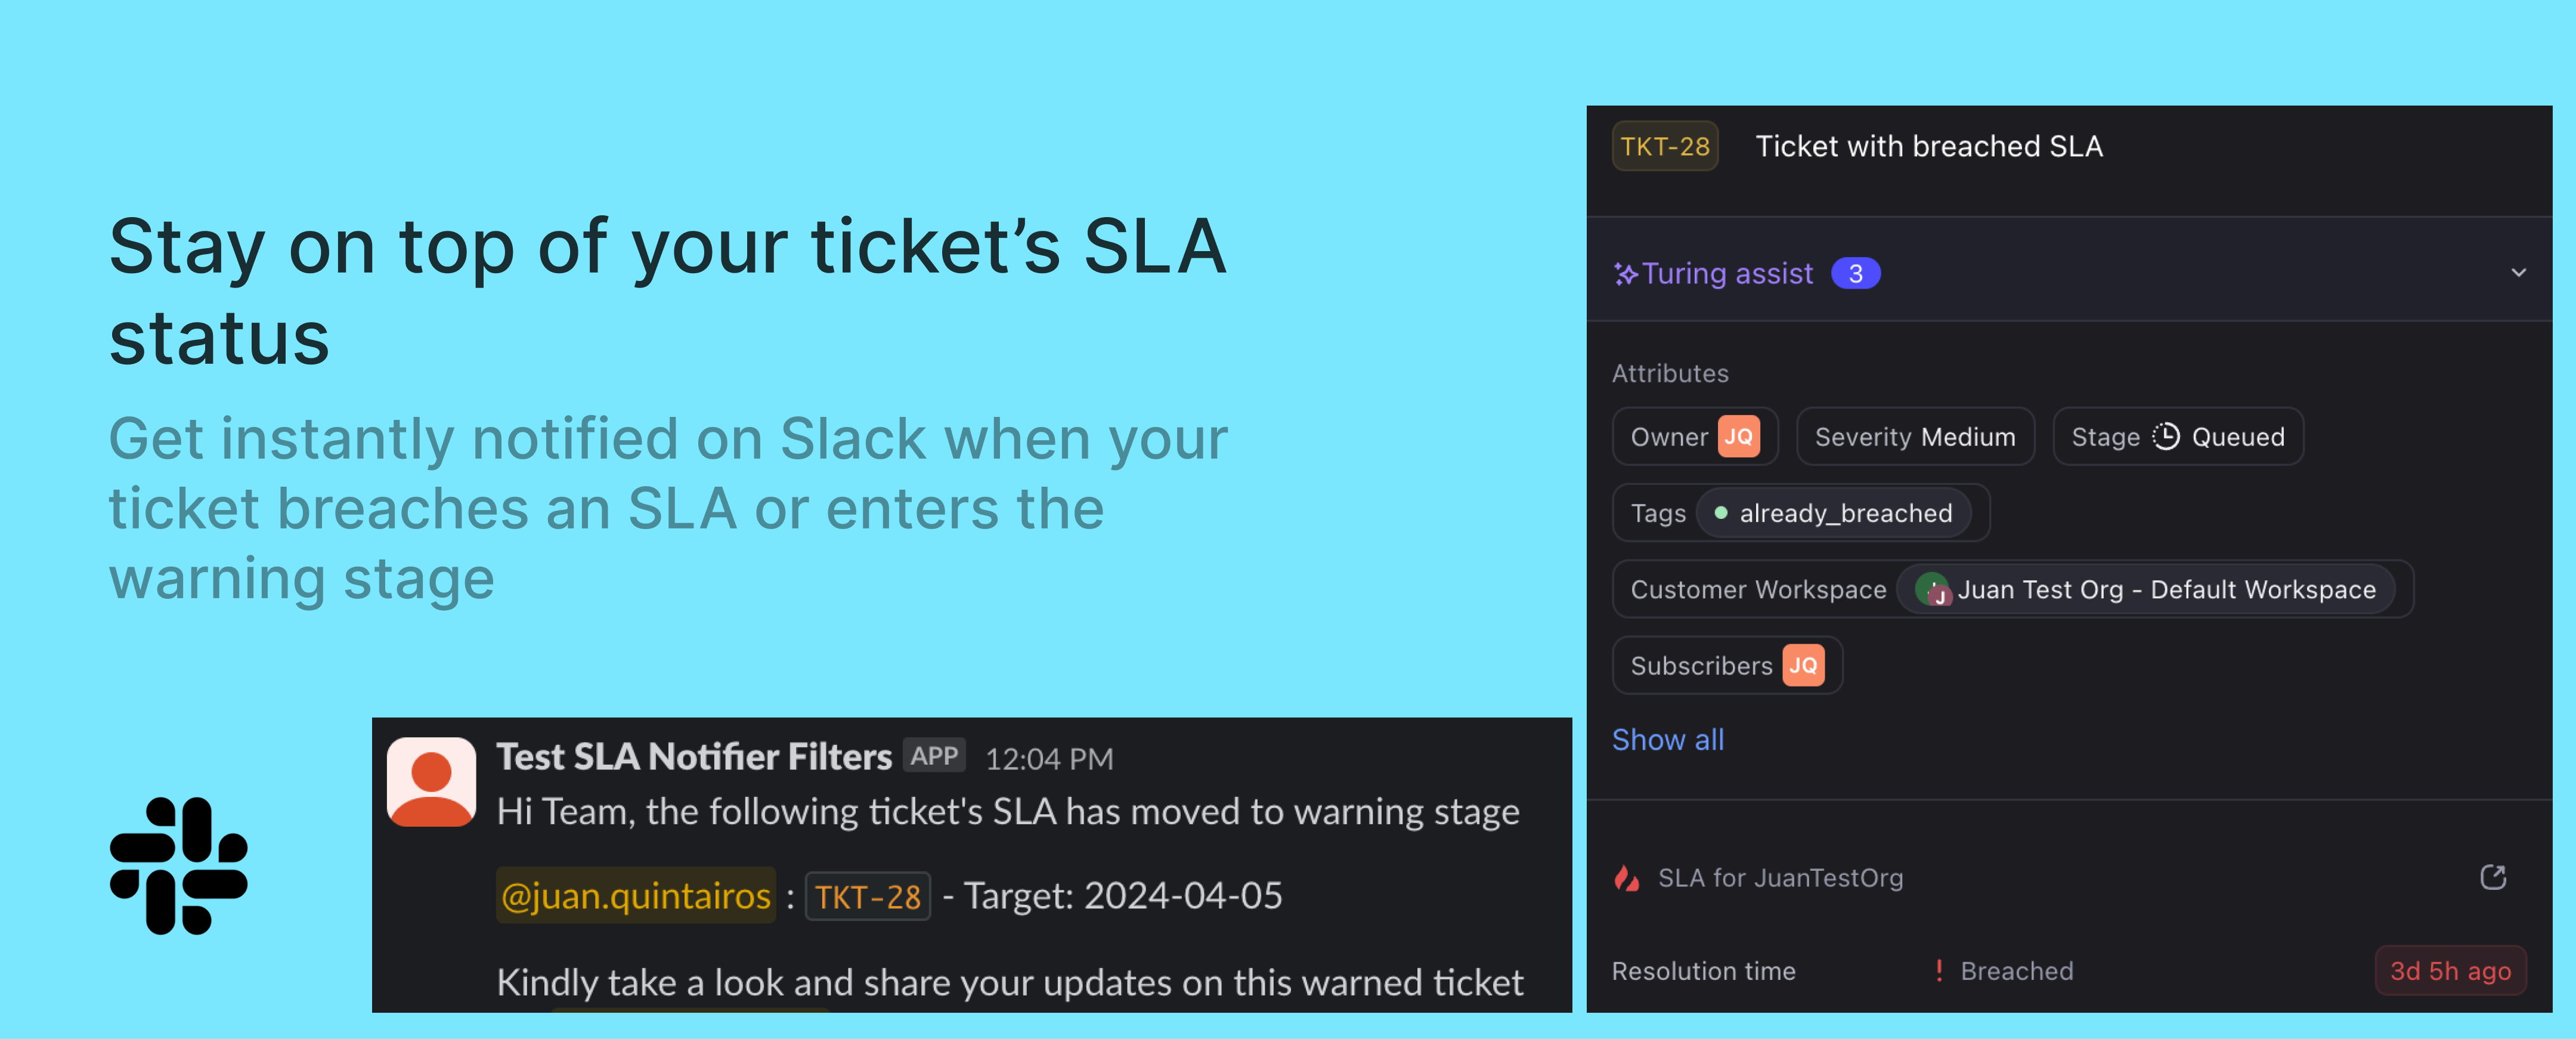Click the Show all link
This screenshot has height=1039, width=2576.
pos(1667,740)
